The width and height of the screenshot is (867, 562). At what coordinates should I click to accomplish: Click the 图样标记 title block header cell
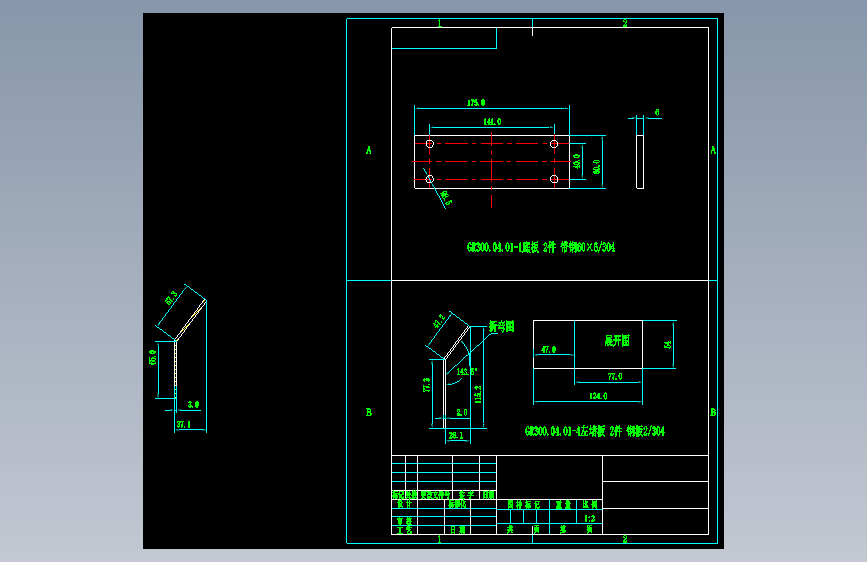pos(523,504)
